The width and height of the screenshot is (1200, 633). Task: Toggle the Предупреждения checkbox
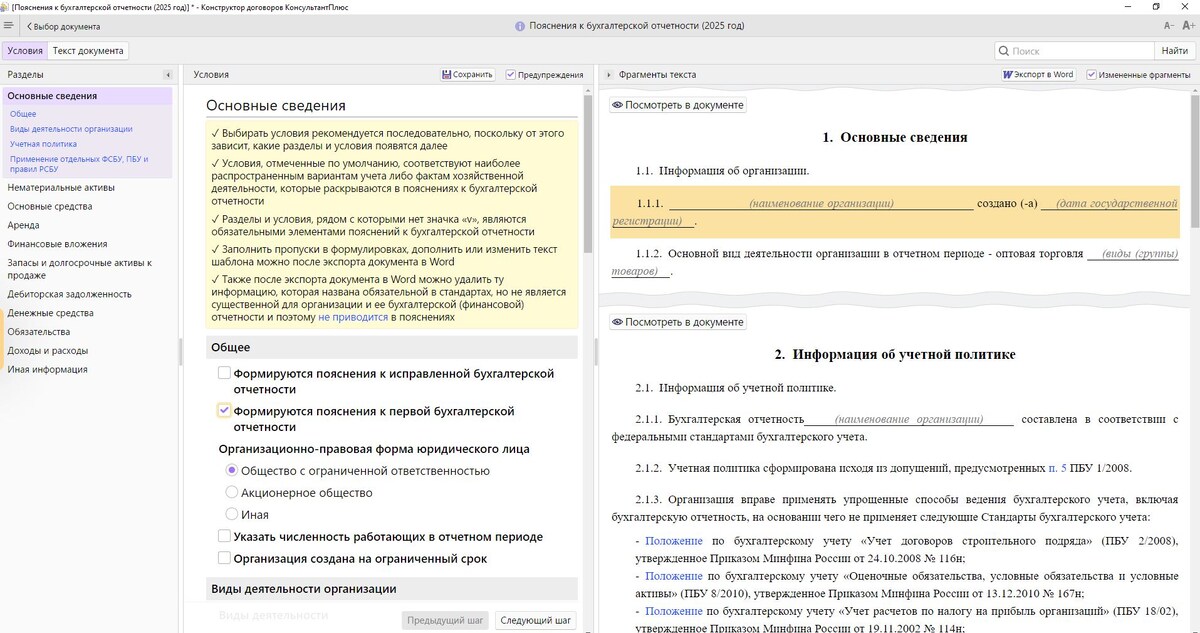point(510,75)
